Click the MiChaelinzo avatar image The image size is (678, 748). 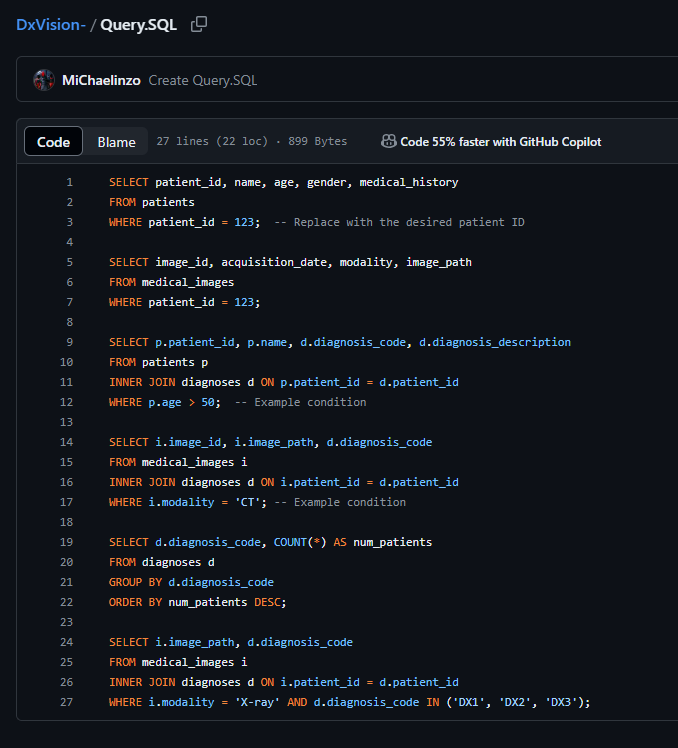point(44,80)
